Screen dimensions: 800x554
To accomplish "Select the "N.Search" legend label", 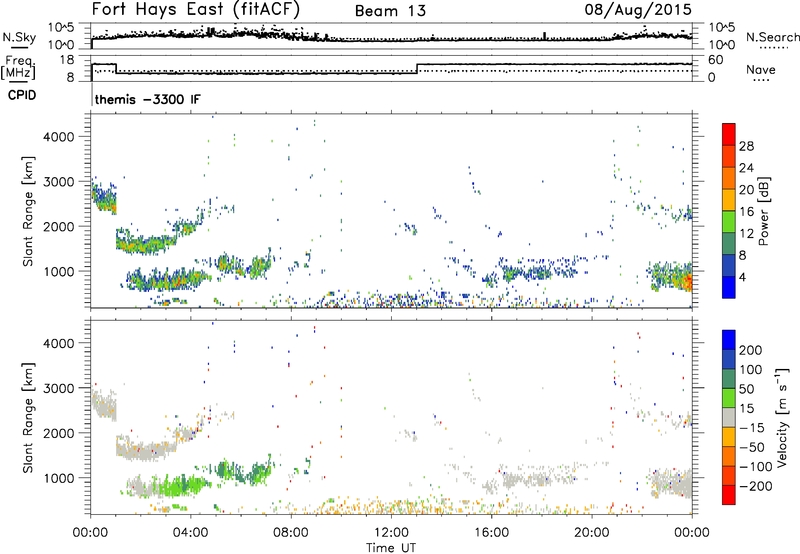I will [772, 37].
